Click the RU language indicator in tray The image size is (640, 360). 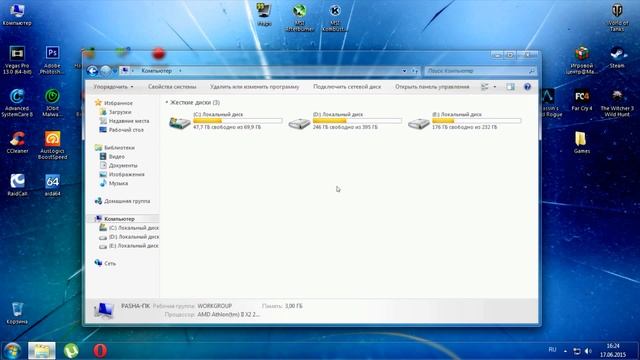[552, 350]
